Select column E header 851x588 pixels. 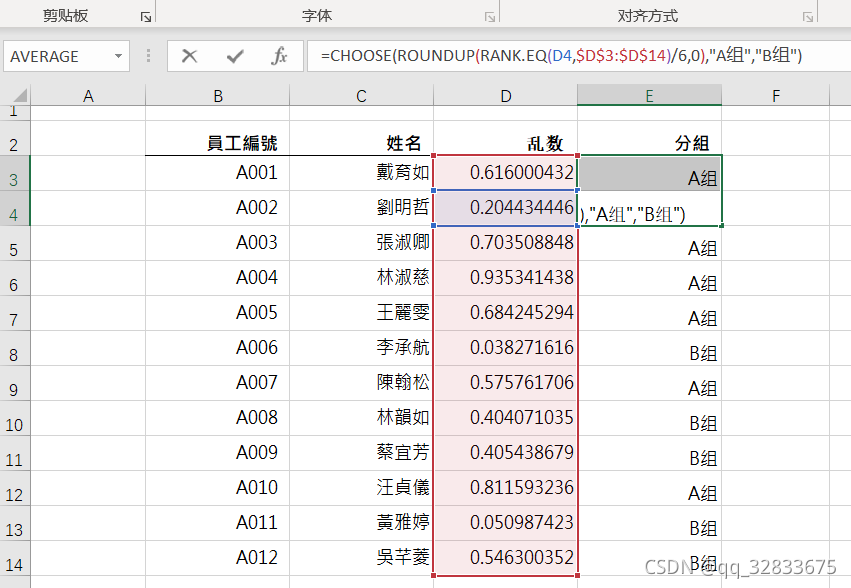(649, 96)
